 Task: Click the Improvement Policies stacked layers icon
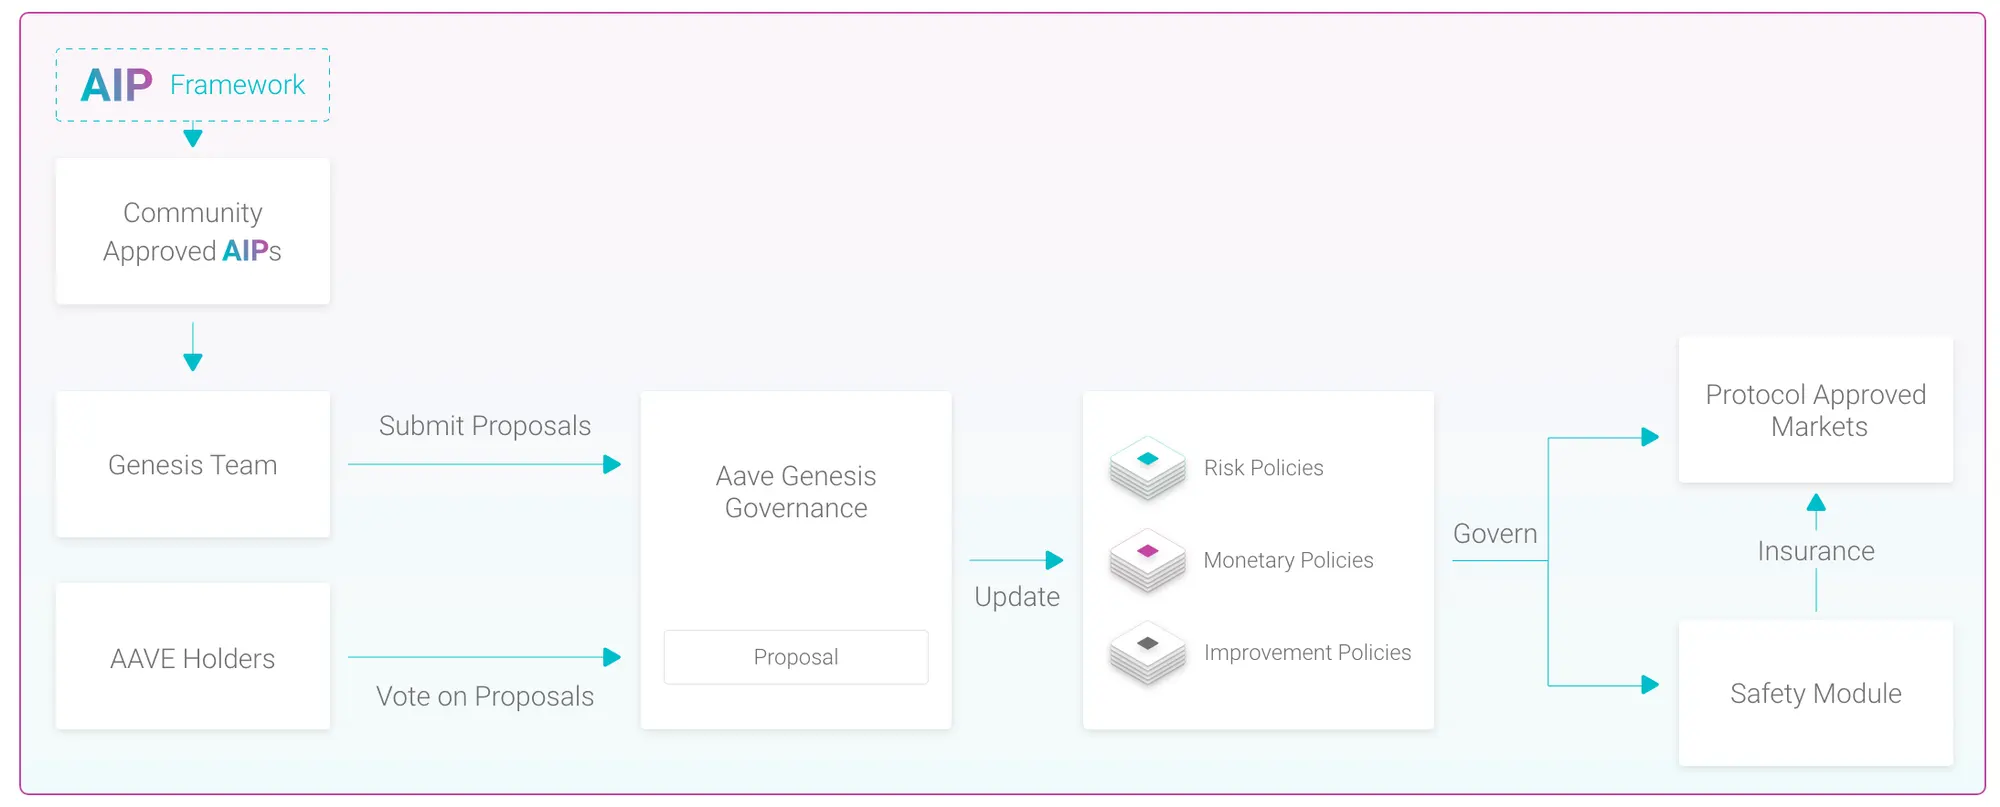[1147, 652]
